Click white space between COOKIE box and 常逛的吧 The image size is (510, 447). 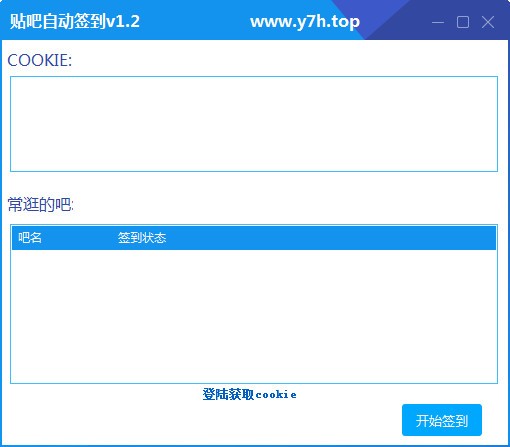click(x=254, y=184)
